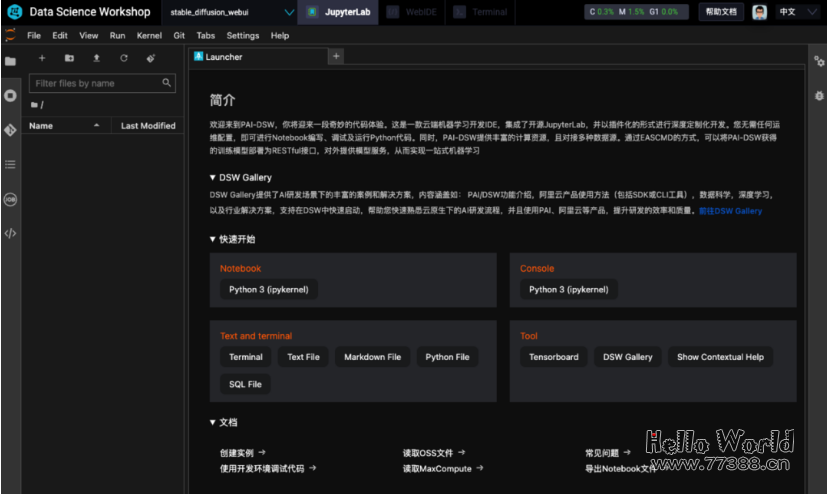Click the search magnifier in file filter
Image resolution: width=827 pixels, height=494 pixels.
[x=167, y=83]
